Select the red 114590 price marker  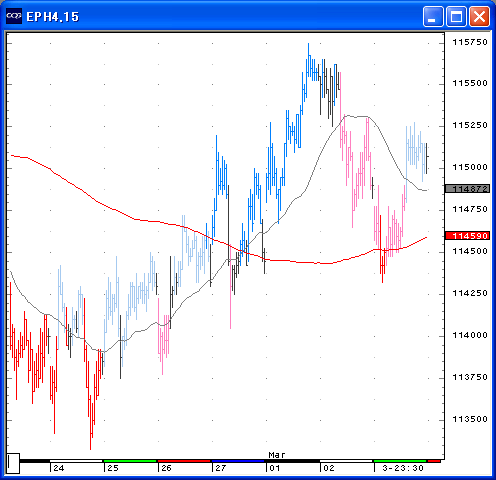click(x=468, y=236)
